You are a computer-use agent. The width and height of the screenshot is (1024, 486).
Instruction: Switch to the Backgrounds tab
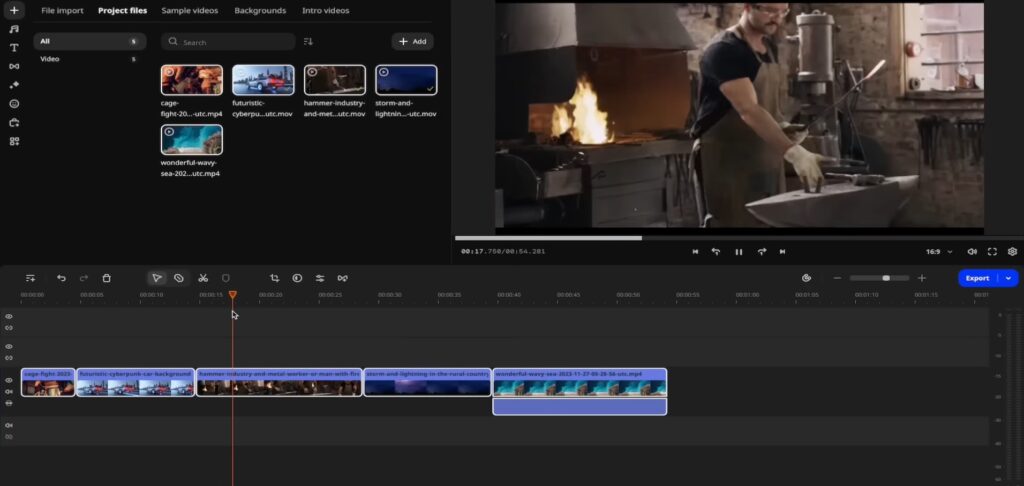pos(260,10)
